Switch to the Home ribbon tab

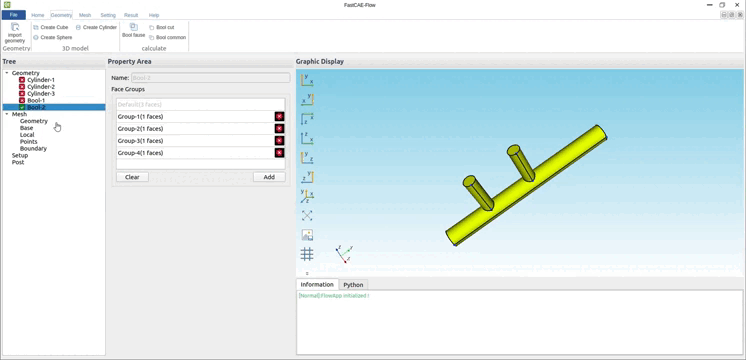click(38, 15)
